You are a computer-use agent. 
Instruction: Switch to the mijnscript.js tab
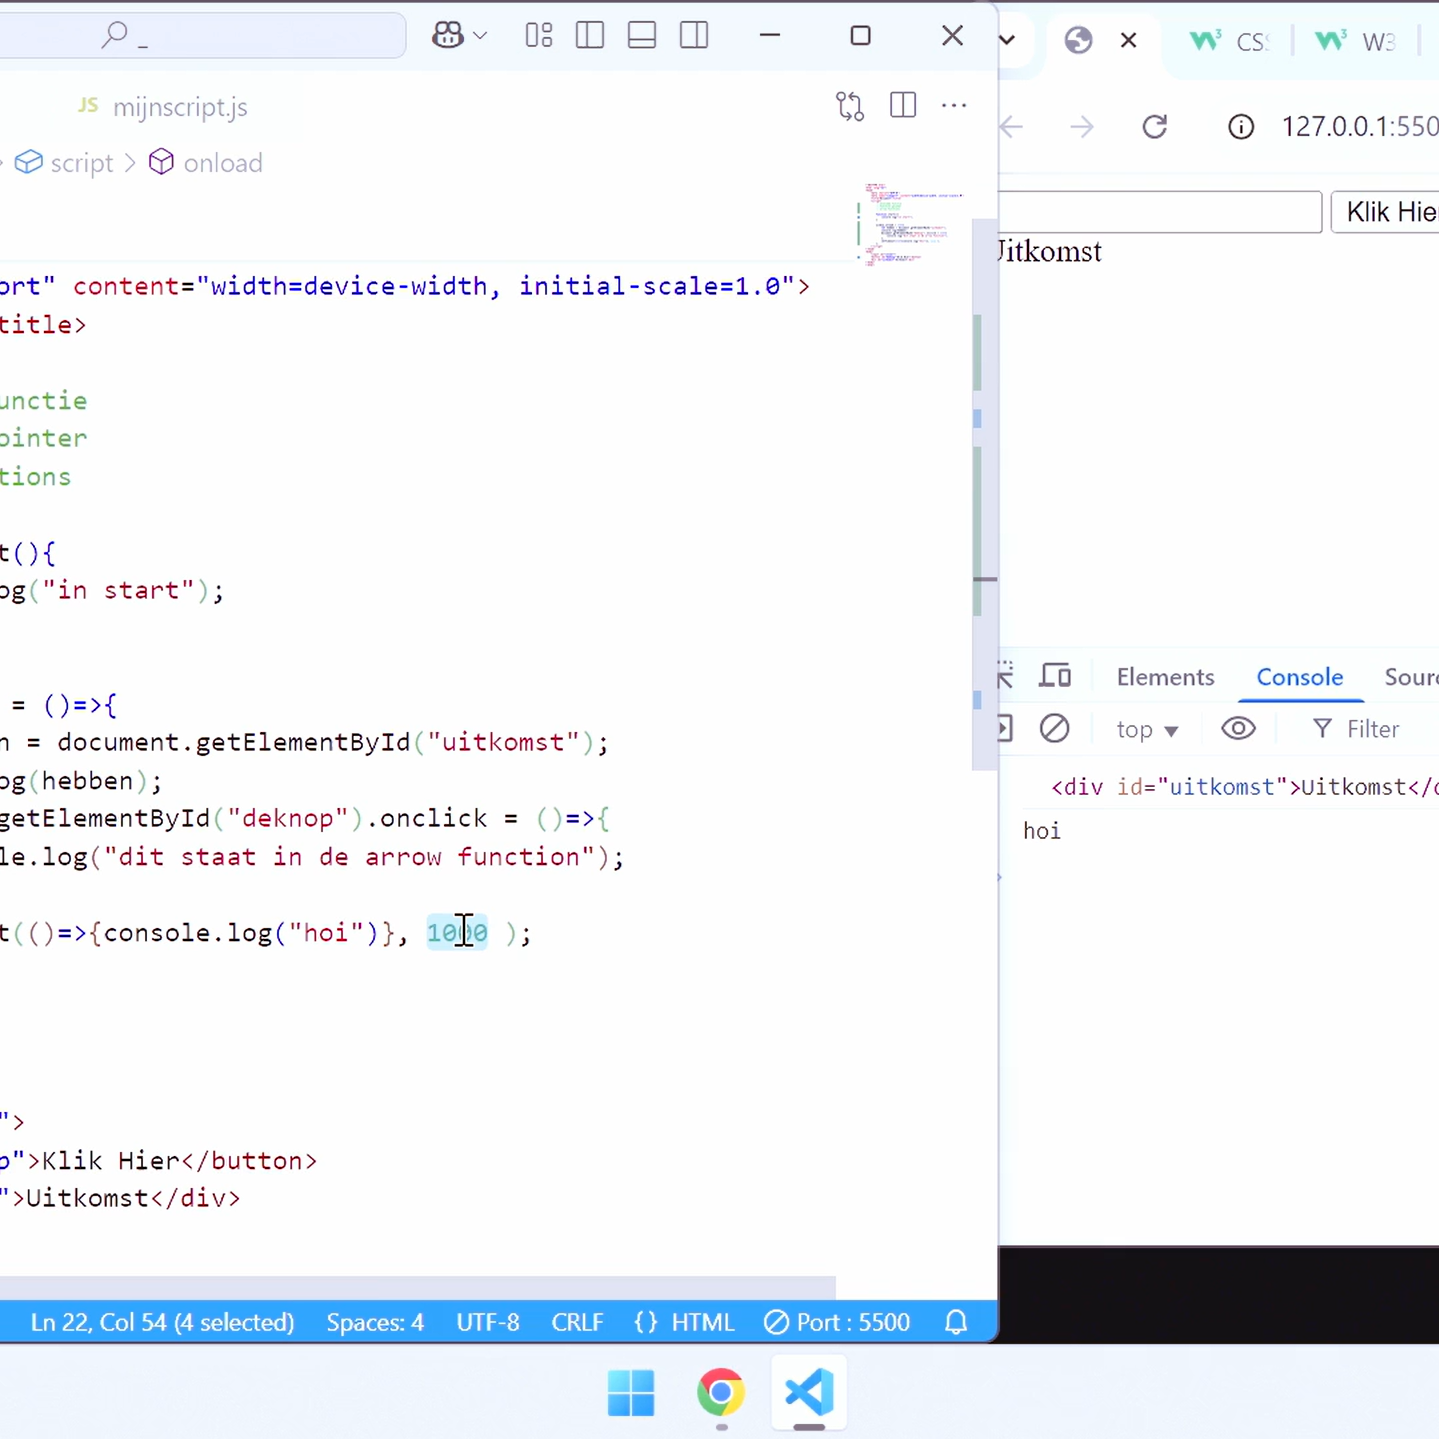pos(179,107)
